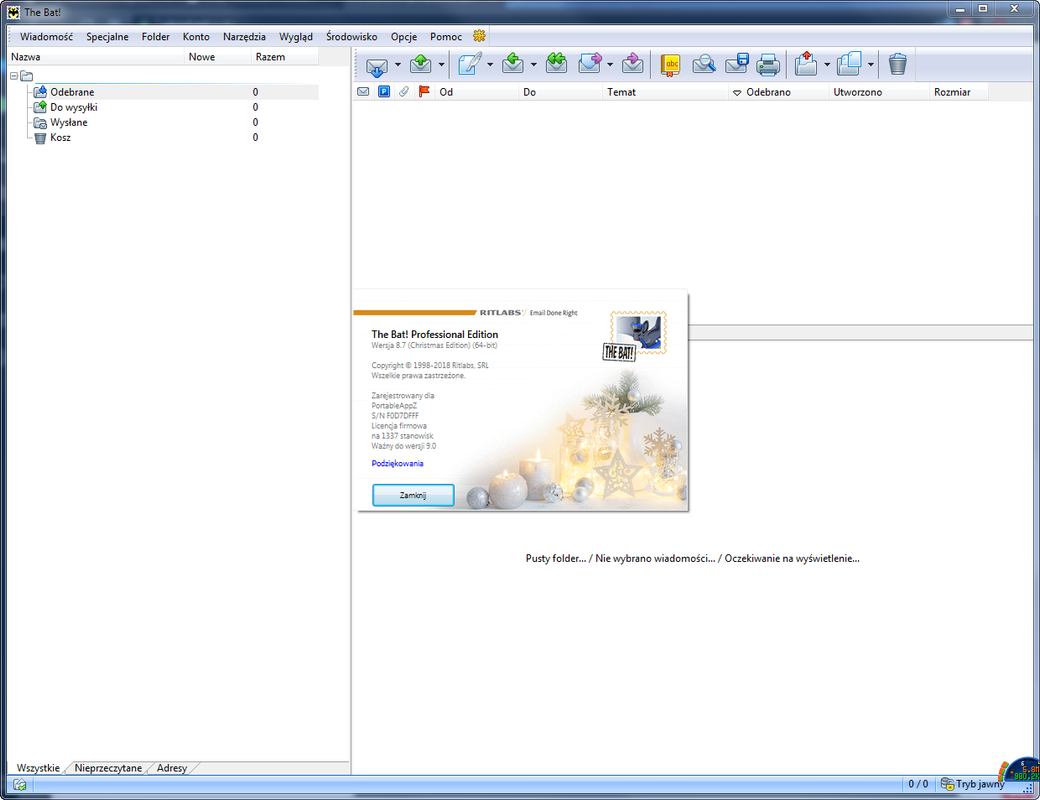The width and height of the screenshot is (1040, 800).
Task: Click the status bar icon at bottom left
Action: point(20,785)
